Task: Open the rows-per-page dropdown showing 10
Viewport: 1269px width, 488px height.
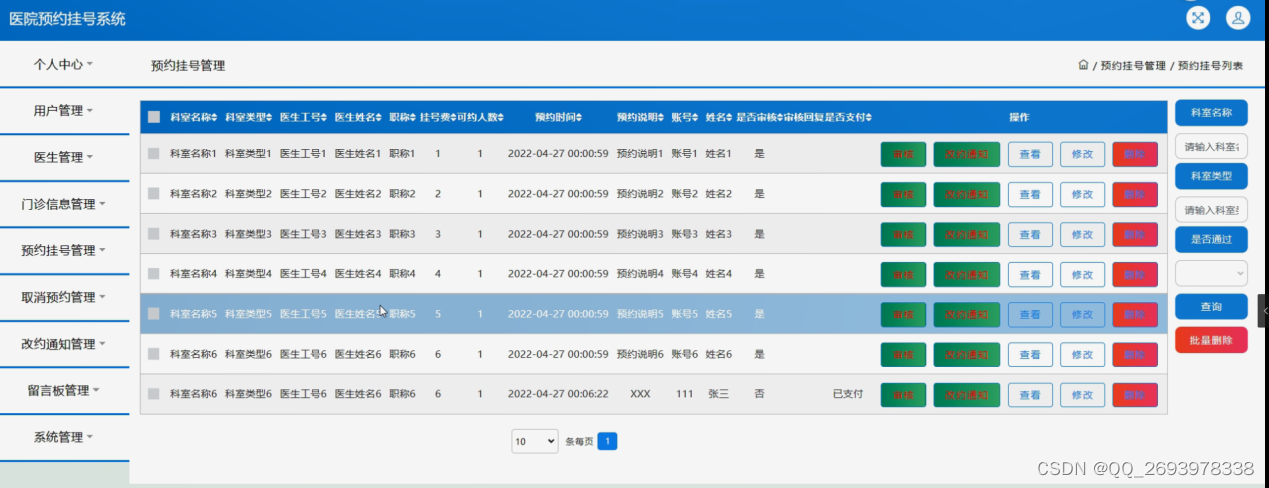Action: click(x=535, y=441)
